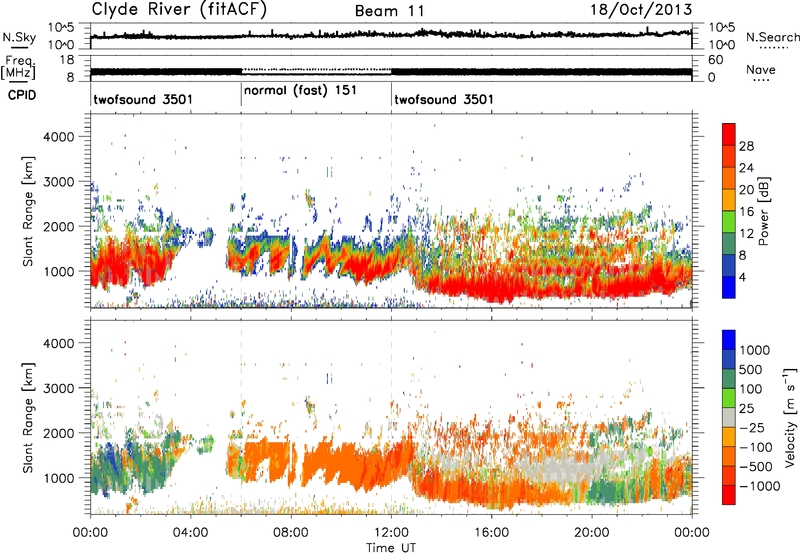
Task: Click the '04:00' time tick label
Action: pos(191,532)
